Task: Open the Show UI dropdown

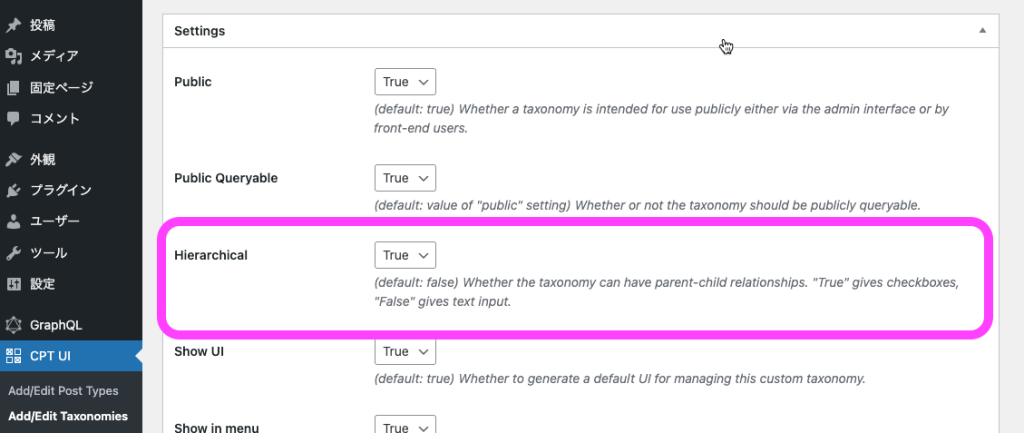Action: click(405, 351)
